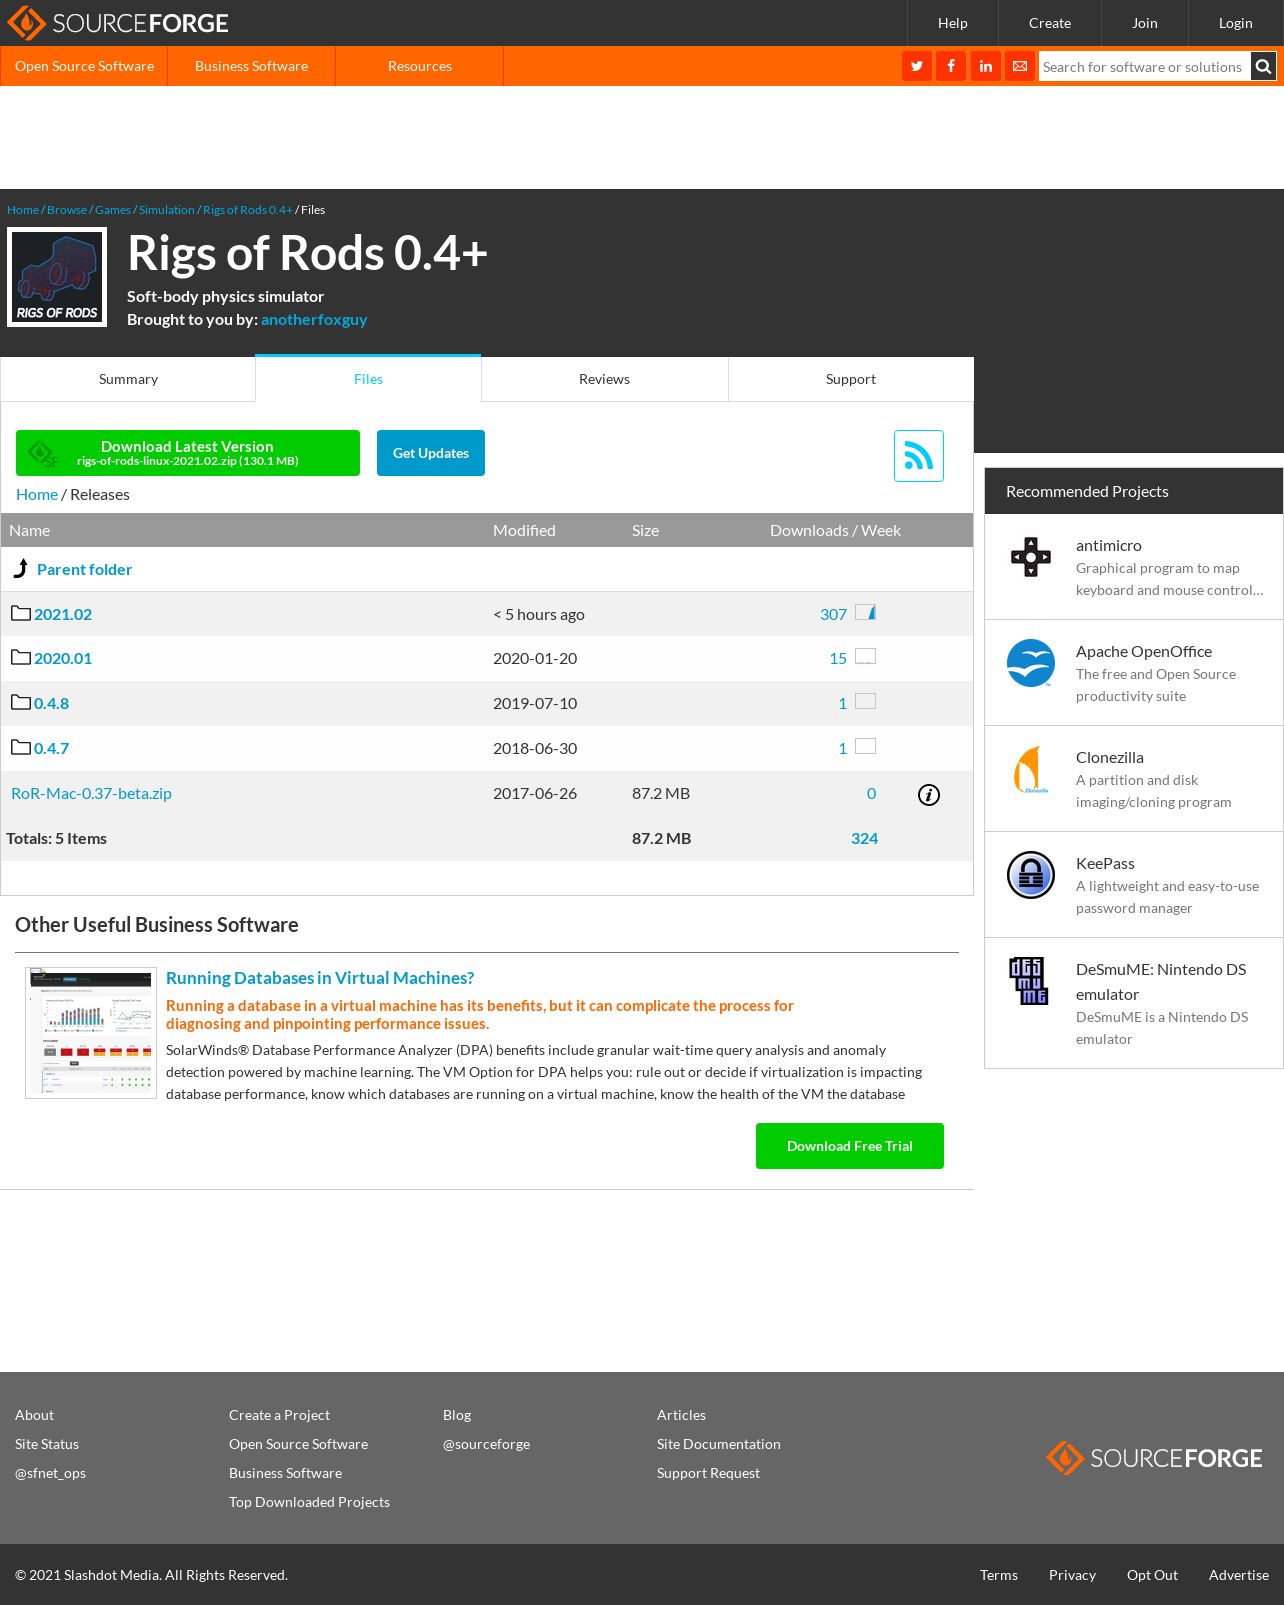Click the email envelope icon
Viewport: 1284px width, 1605px height.
pyautogui.click(x=1020, y=66)
